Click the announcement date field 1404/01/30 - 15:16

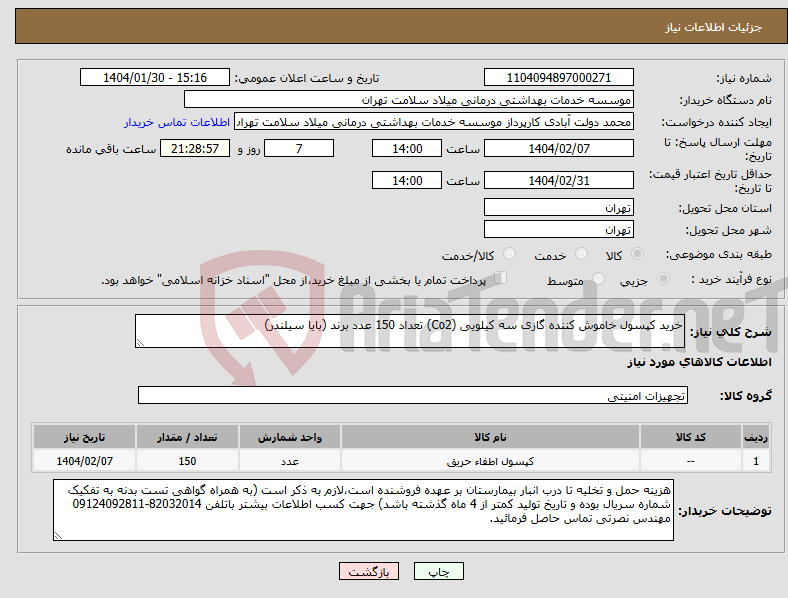pos(155,78)
